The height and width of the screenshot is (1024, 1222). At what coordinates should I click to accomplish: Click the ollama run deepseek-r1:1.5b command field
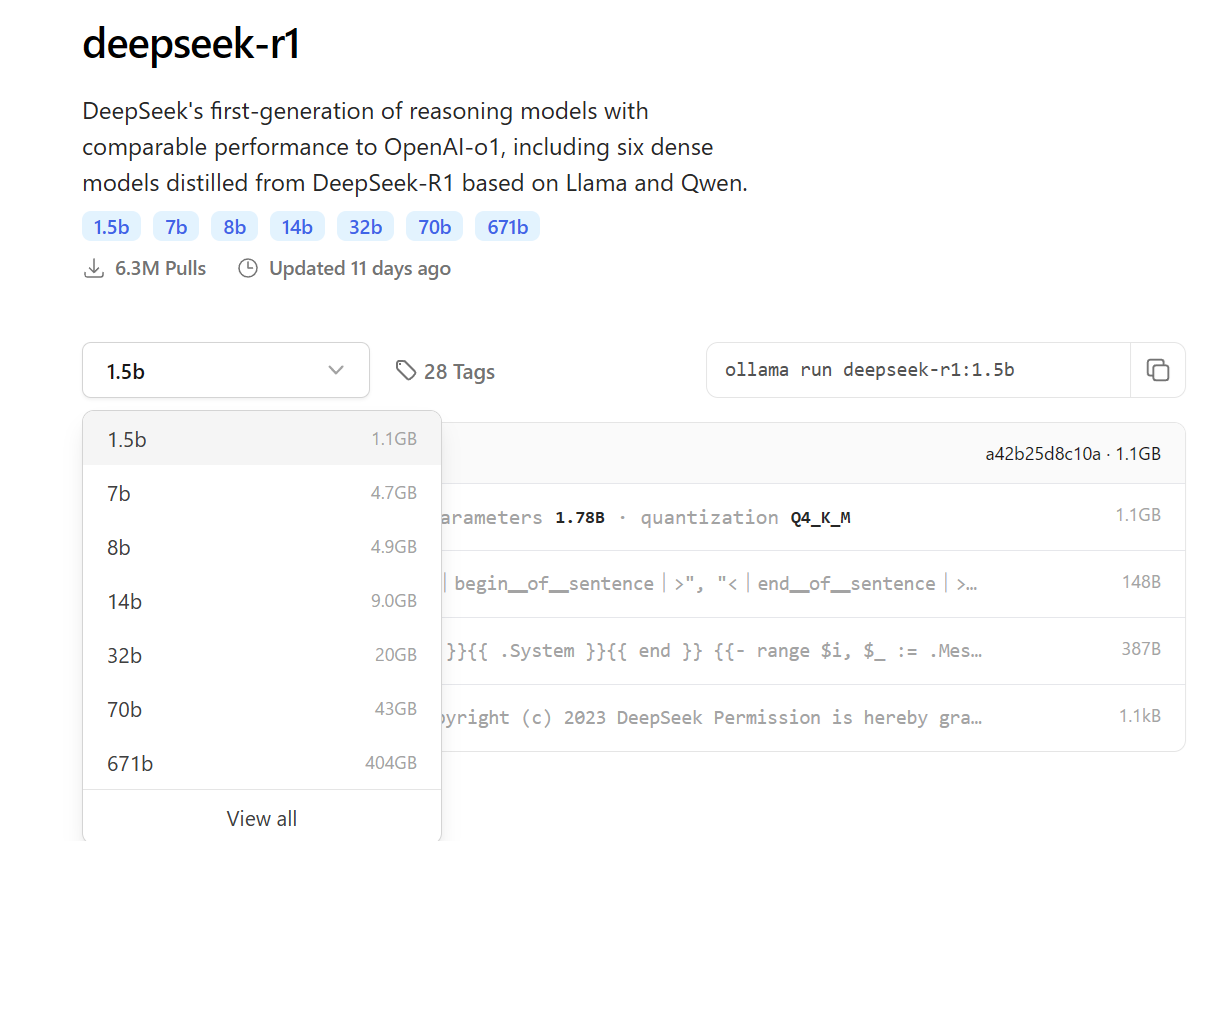(918, 370)
